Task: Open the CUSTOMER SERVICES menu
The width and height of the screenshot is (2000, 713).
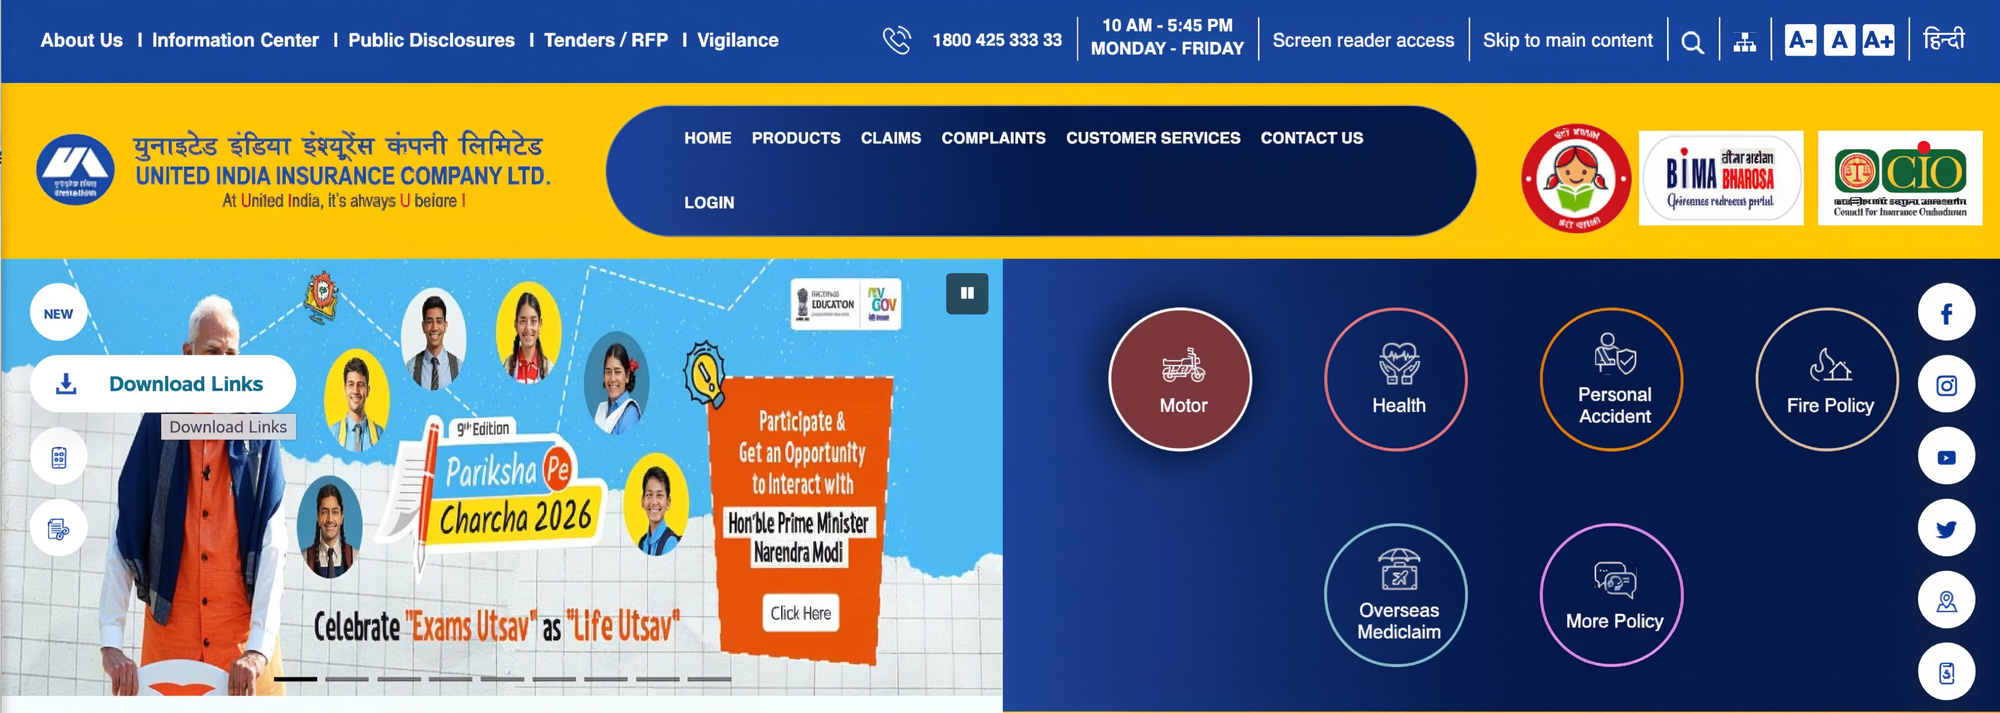Action: click(1153, 138)
